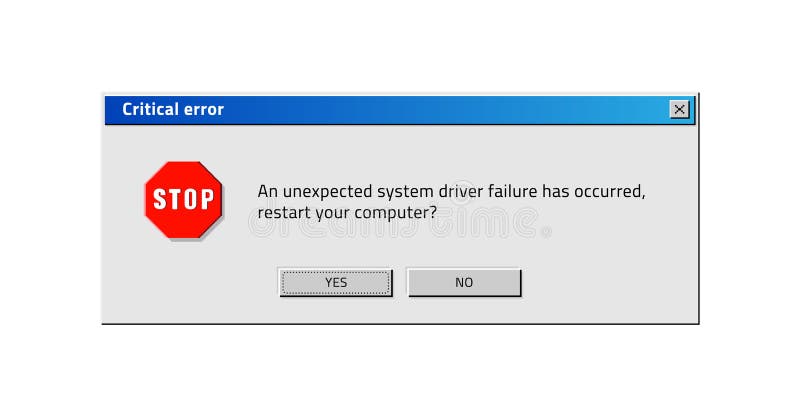
Task: Click the word 'occurred,' in the message
Action: pos(610,192)
